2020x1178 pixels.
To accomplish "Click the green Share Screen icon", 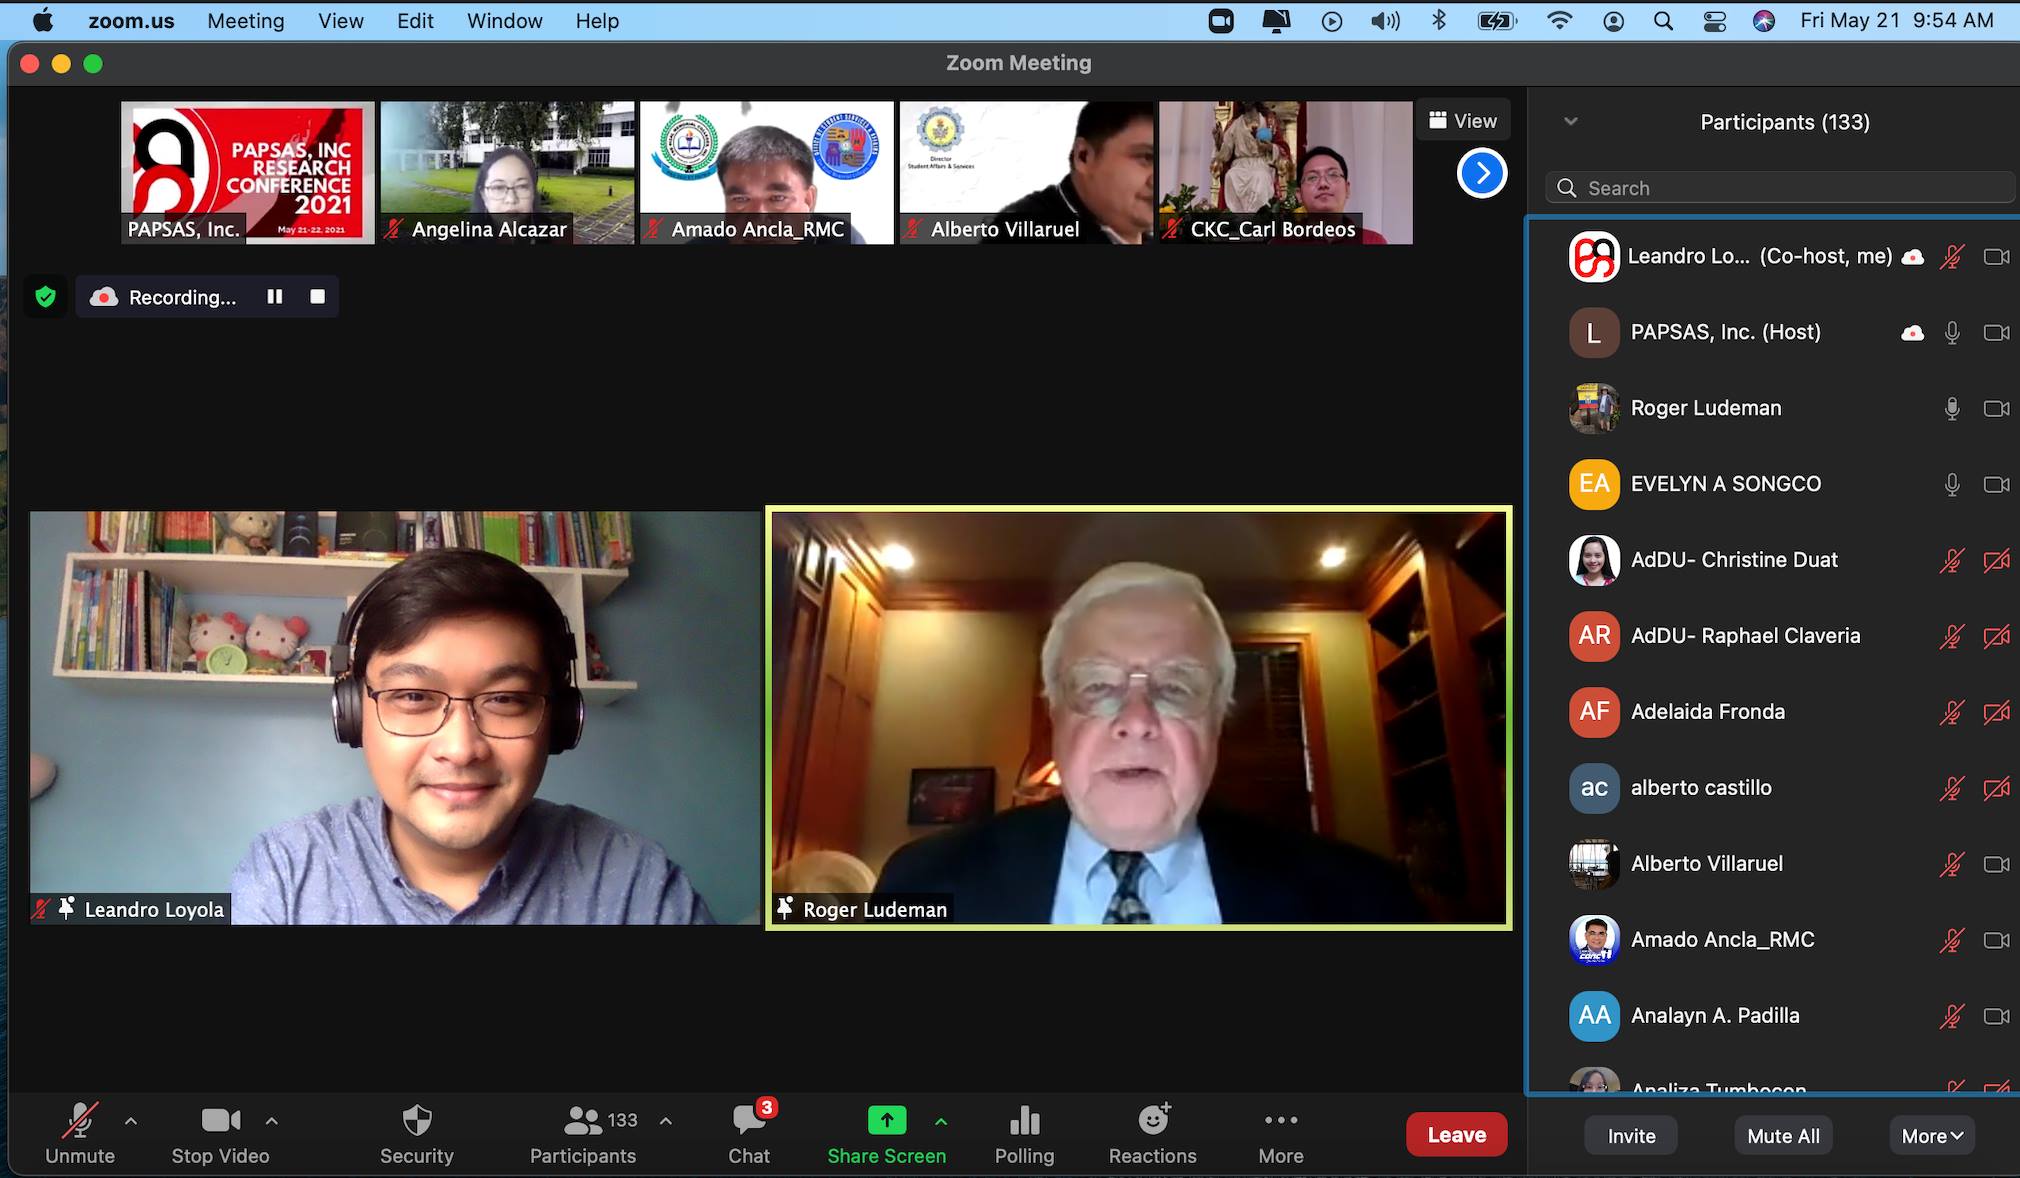I will [x=887, y=1120].
